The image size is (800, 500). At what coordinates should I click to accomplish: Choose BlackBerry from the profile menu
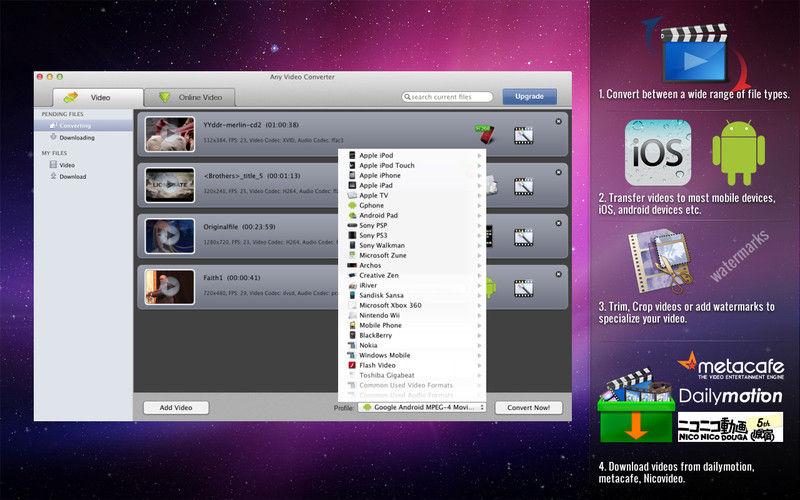(x=412, y=335)
